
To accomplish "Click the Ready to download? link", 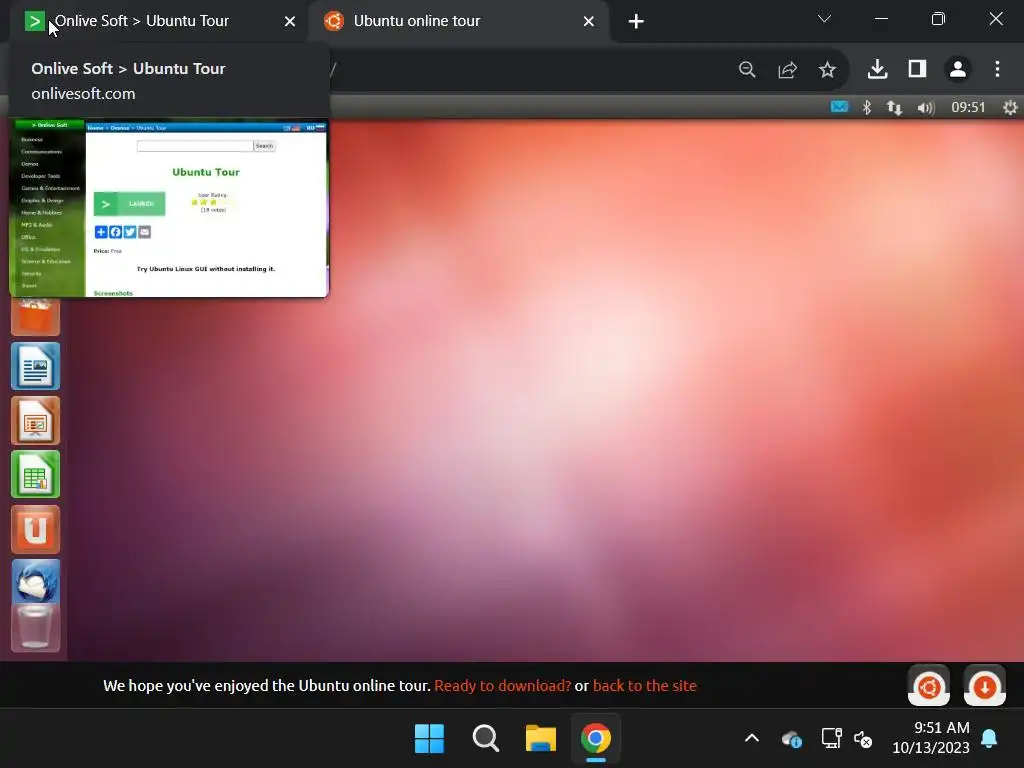I will click(x=502, y=686).
